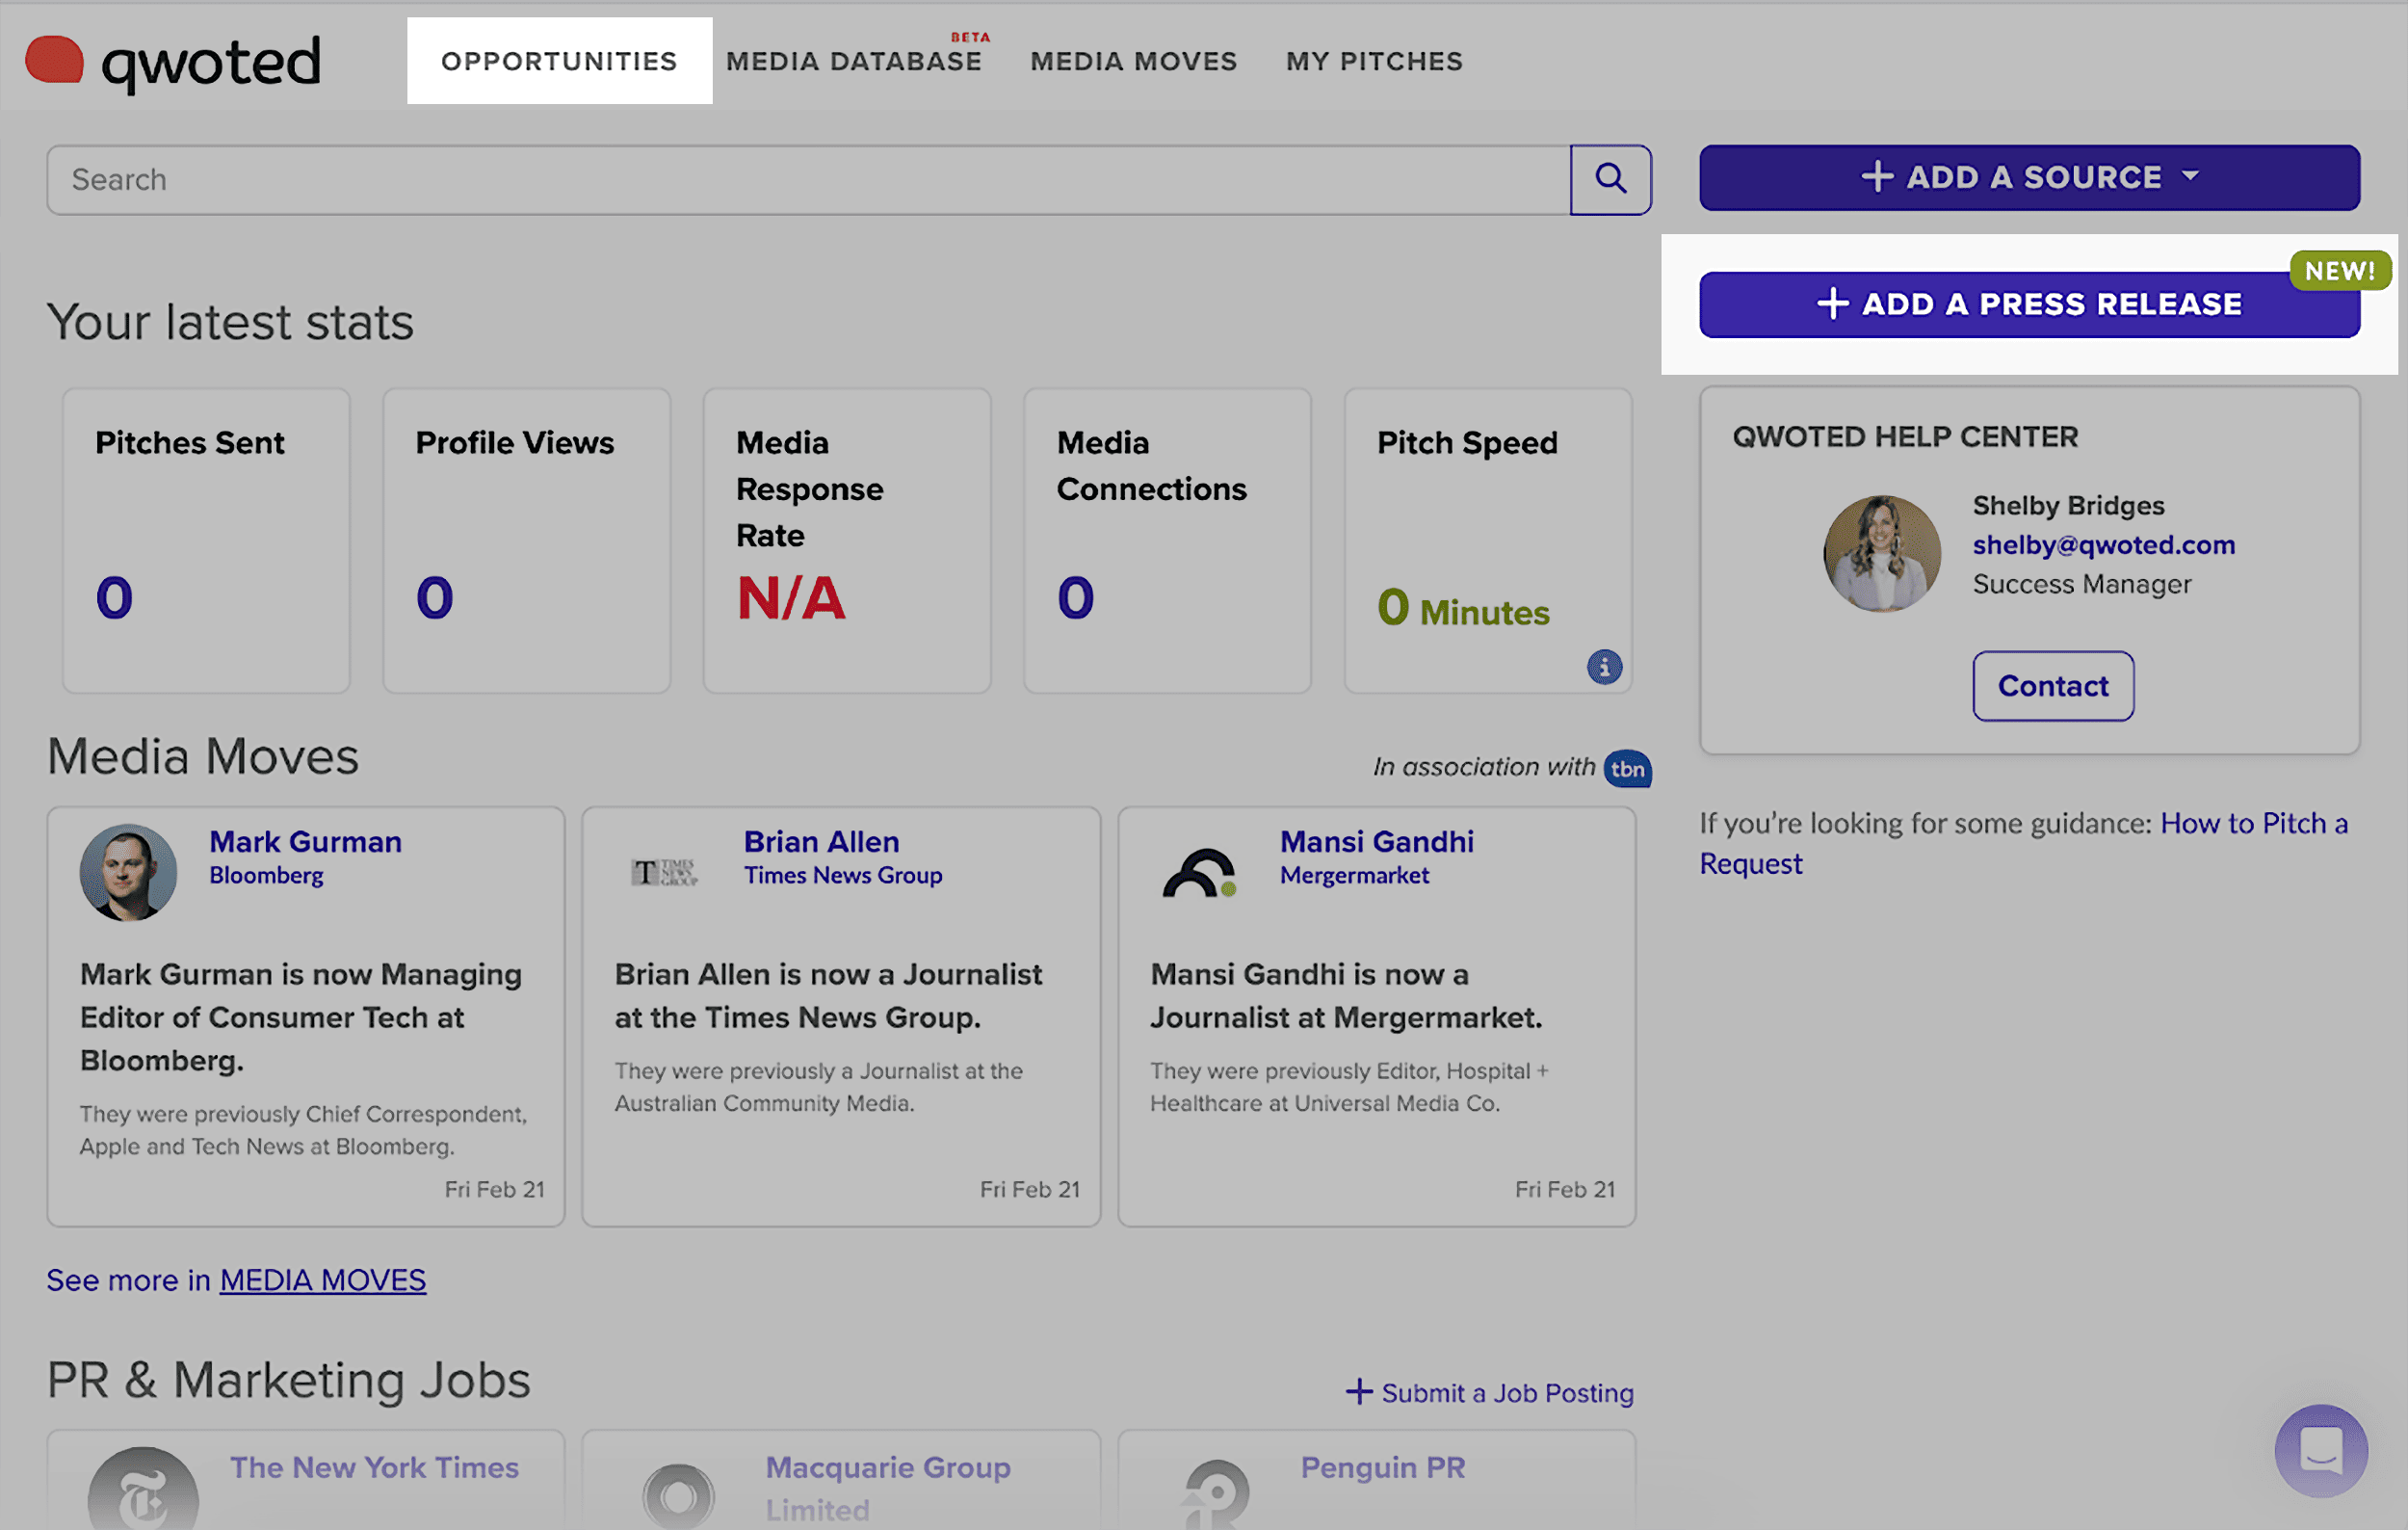
Task: Click the Times News Group logo icon
Action: point(664,872)
